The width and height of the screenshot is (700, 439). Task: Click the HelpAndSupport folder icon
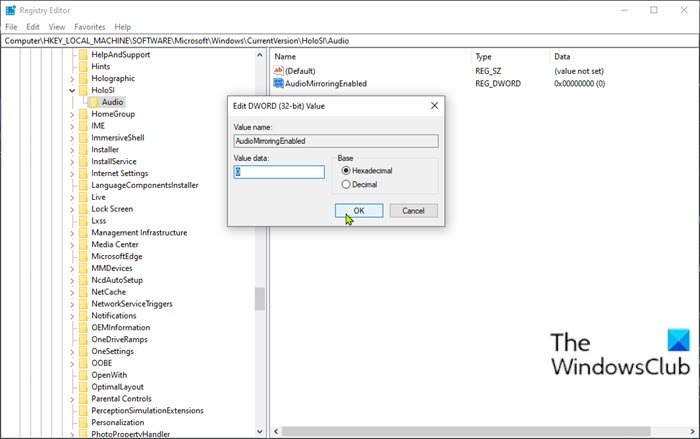(x=83, y=54)
